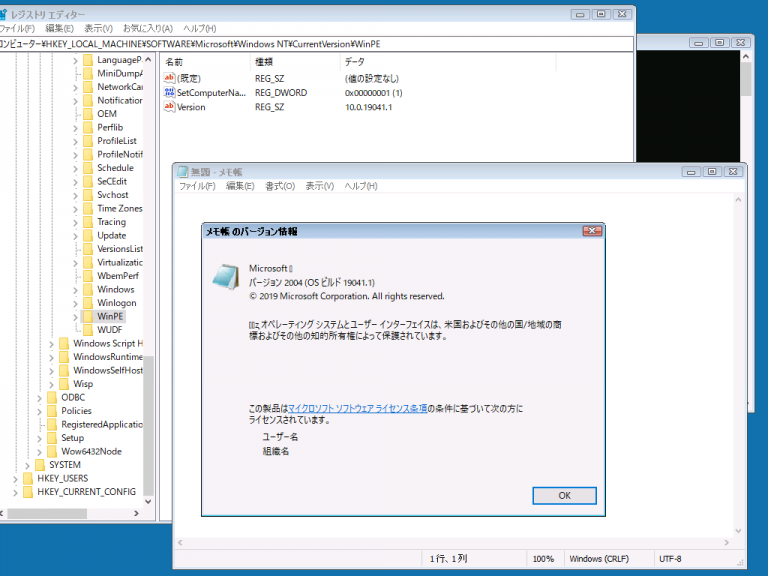Open Registry Editor's お気に入り(A) menu
Viewport: 768px width, 576px height.
[148, 28]
